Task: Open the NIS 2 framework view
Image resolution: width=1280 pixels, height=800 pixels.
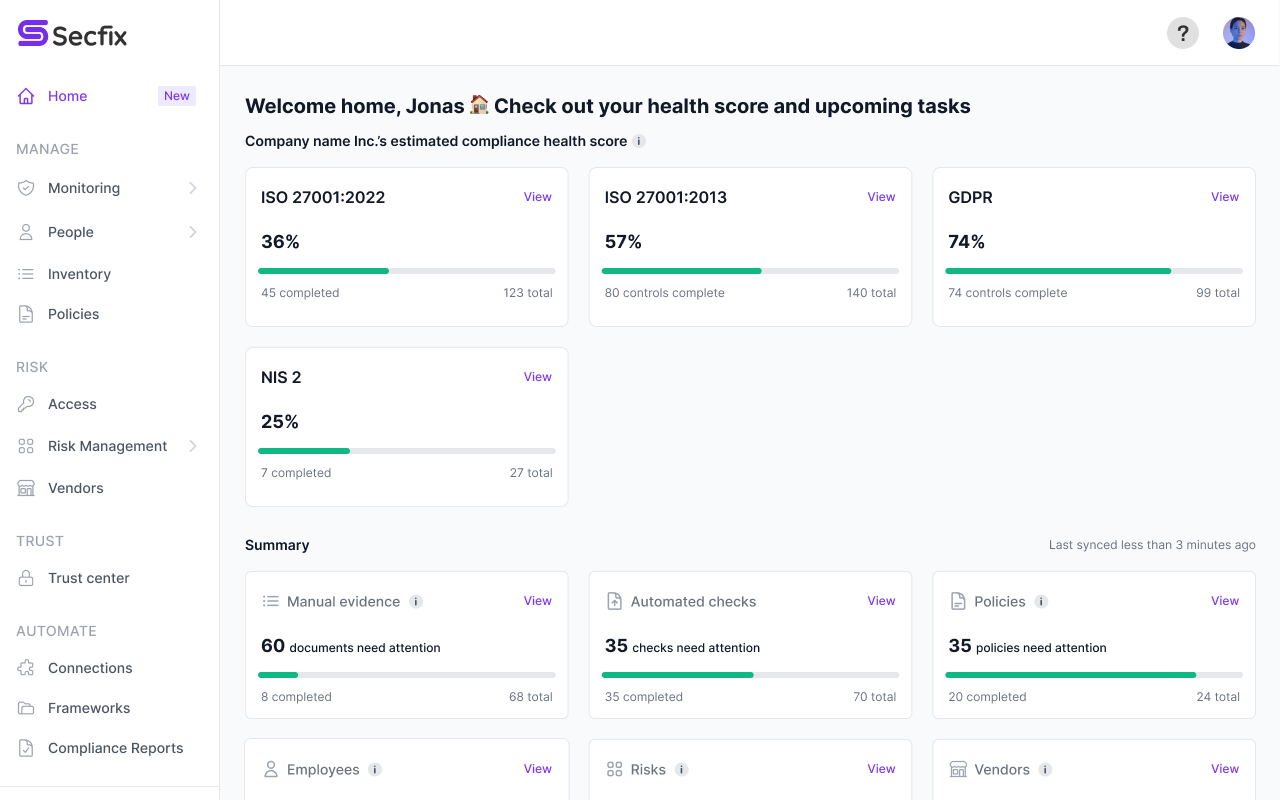Action: [x=537, y=376]
